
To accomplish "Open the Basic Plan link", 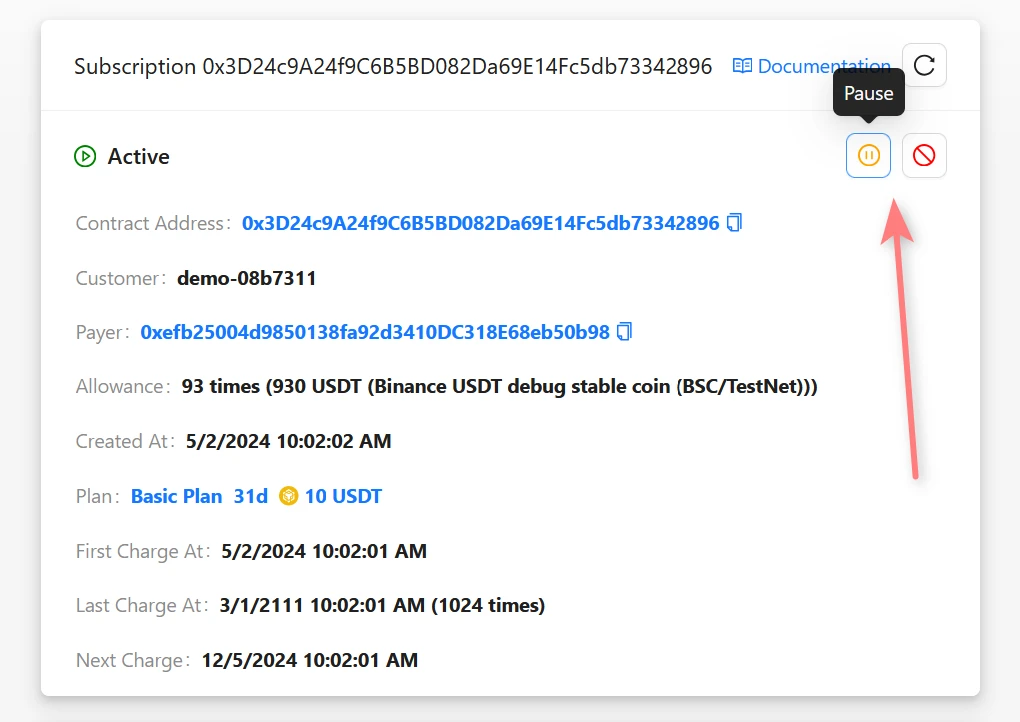I will click(177, 496).
